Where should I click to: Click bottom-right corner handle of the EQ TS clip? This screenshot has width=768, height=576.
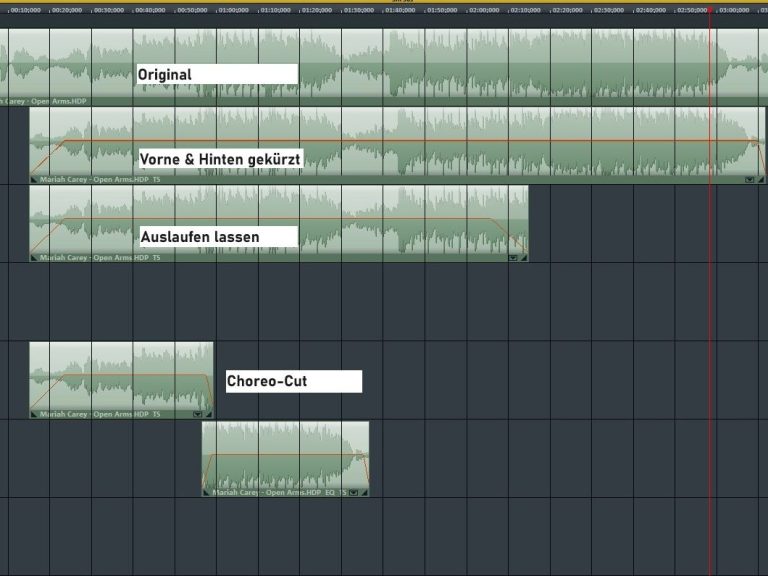coord(365,492)
